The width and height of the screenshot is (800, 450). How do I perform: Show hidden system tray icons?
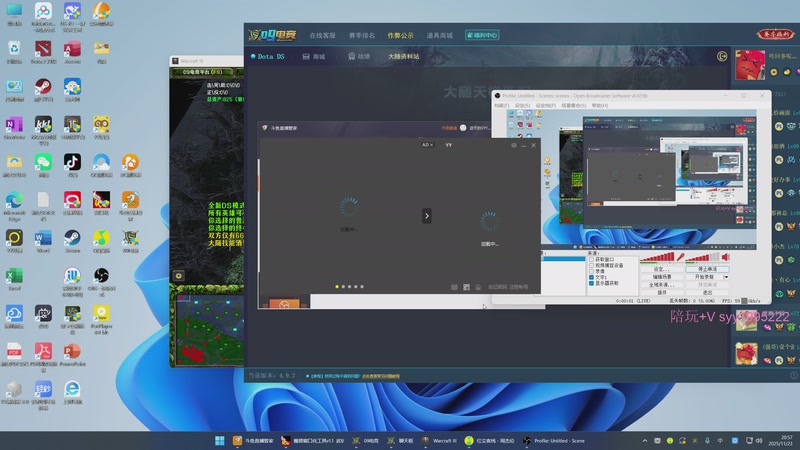coord(644,441)
